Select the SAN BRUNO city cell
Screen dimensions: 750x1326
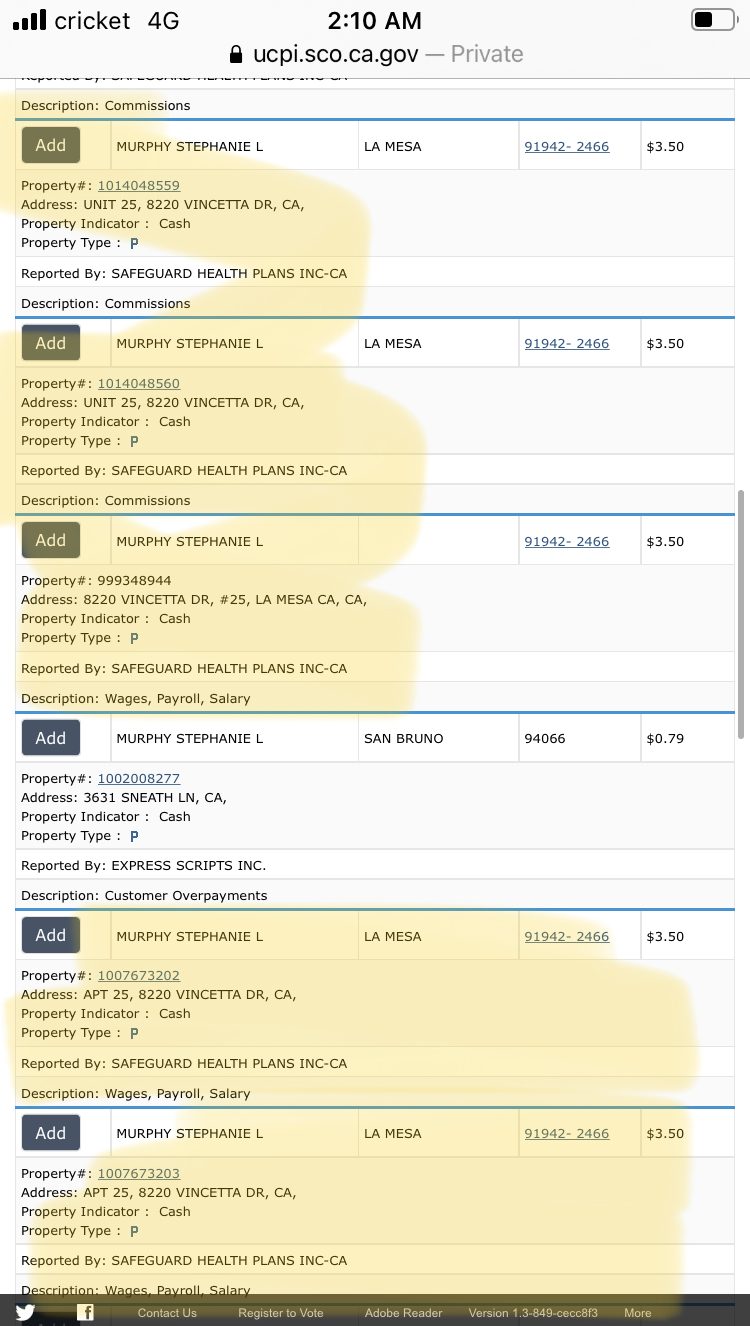coord(438,738)
